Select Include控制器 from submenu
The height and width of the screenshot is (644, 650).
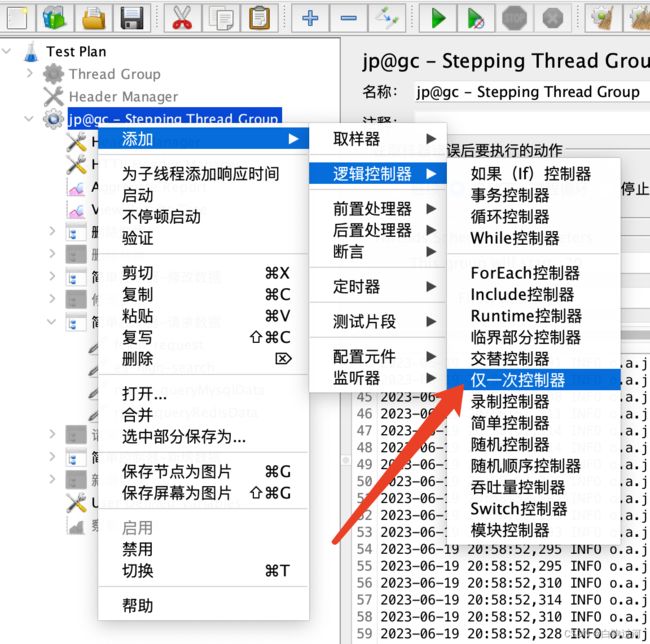pos(534,295)
